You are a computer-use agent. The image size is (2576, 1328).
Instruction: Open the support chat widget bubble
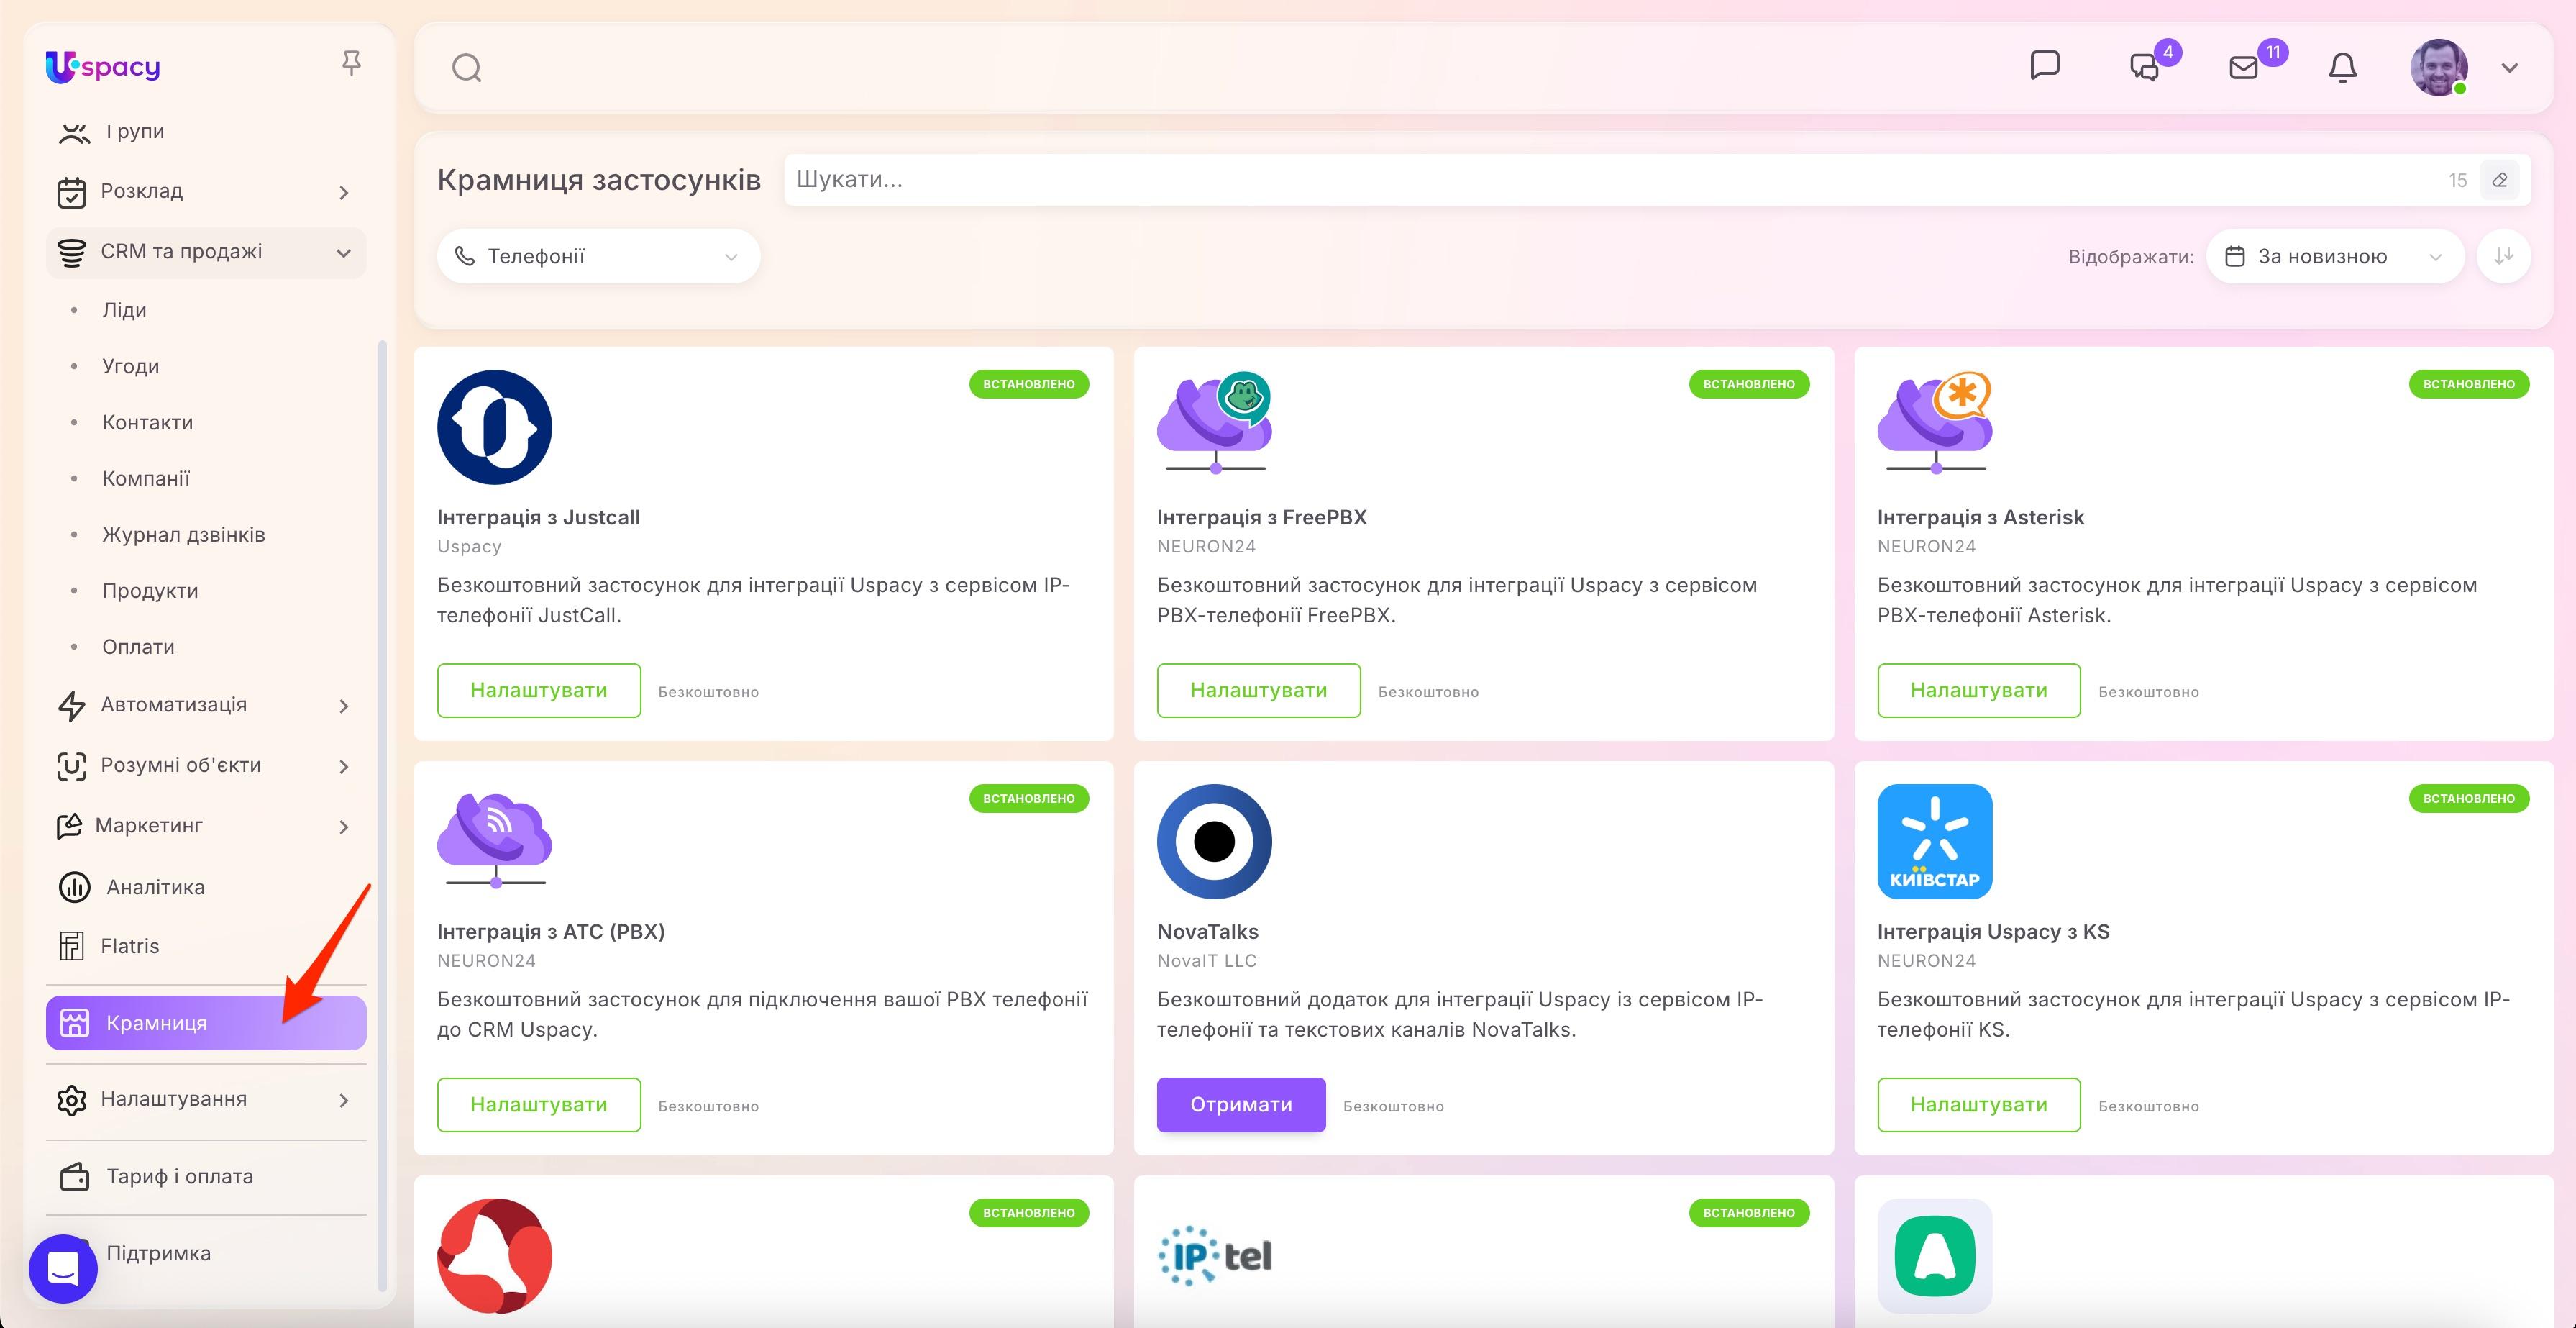pyautogui.click(x=63, y=1268)
